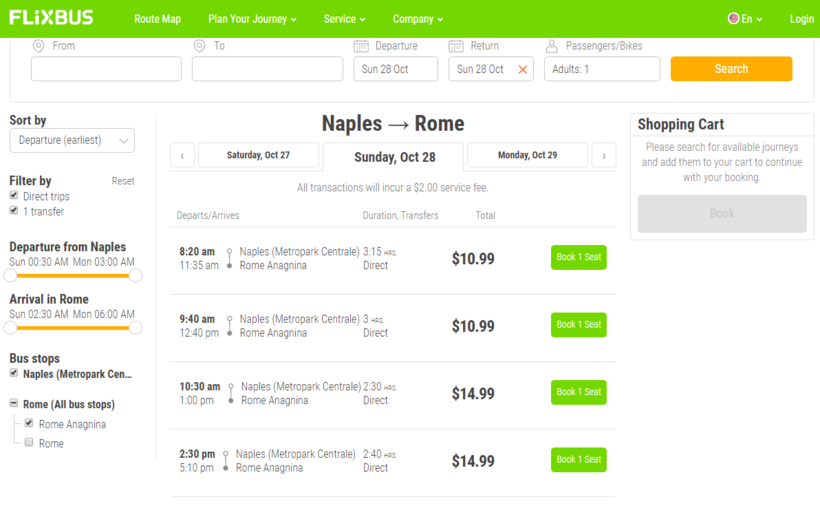Click the Departure from Naples slider handle

point(11,275)
